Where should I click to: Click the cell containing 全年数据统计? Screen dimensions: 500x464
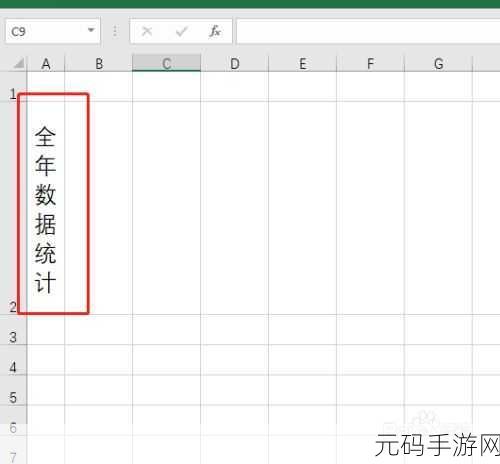pyautogui.click(x=46, y=208)
